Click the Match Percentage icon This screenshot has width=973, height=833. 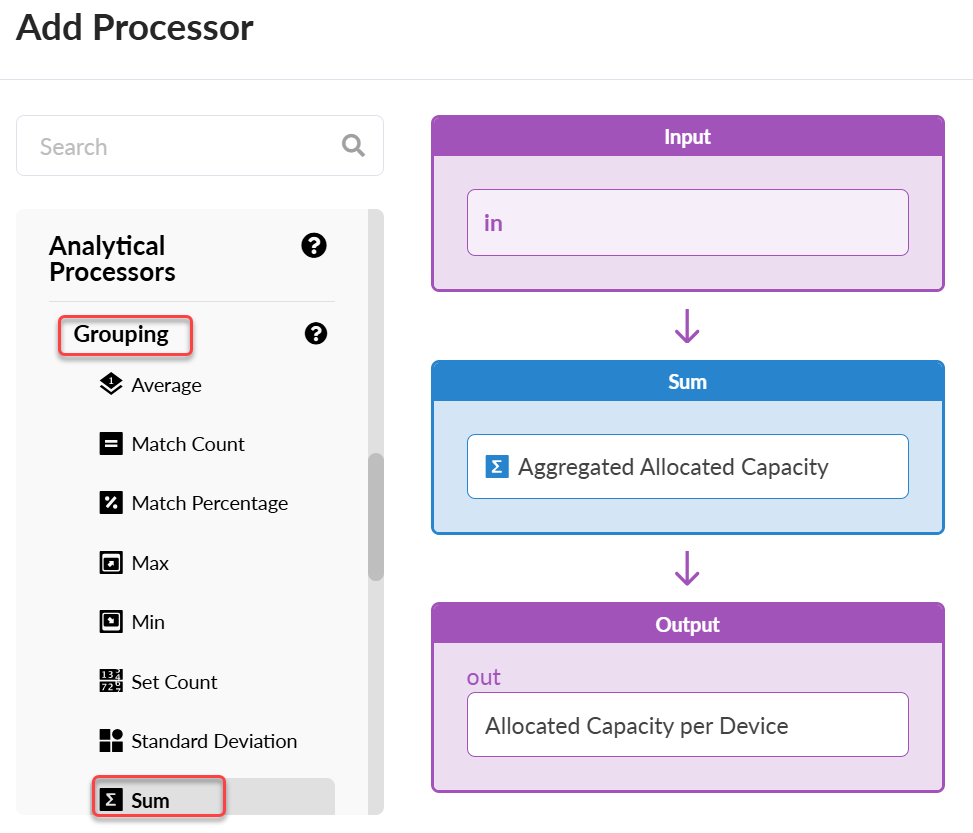111,503
